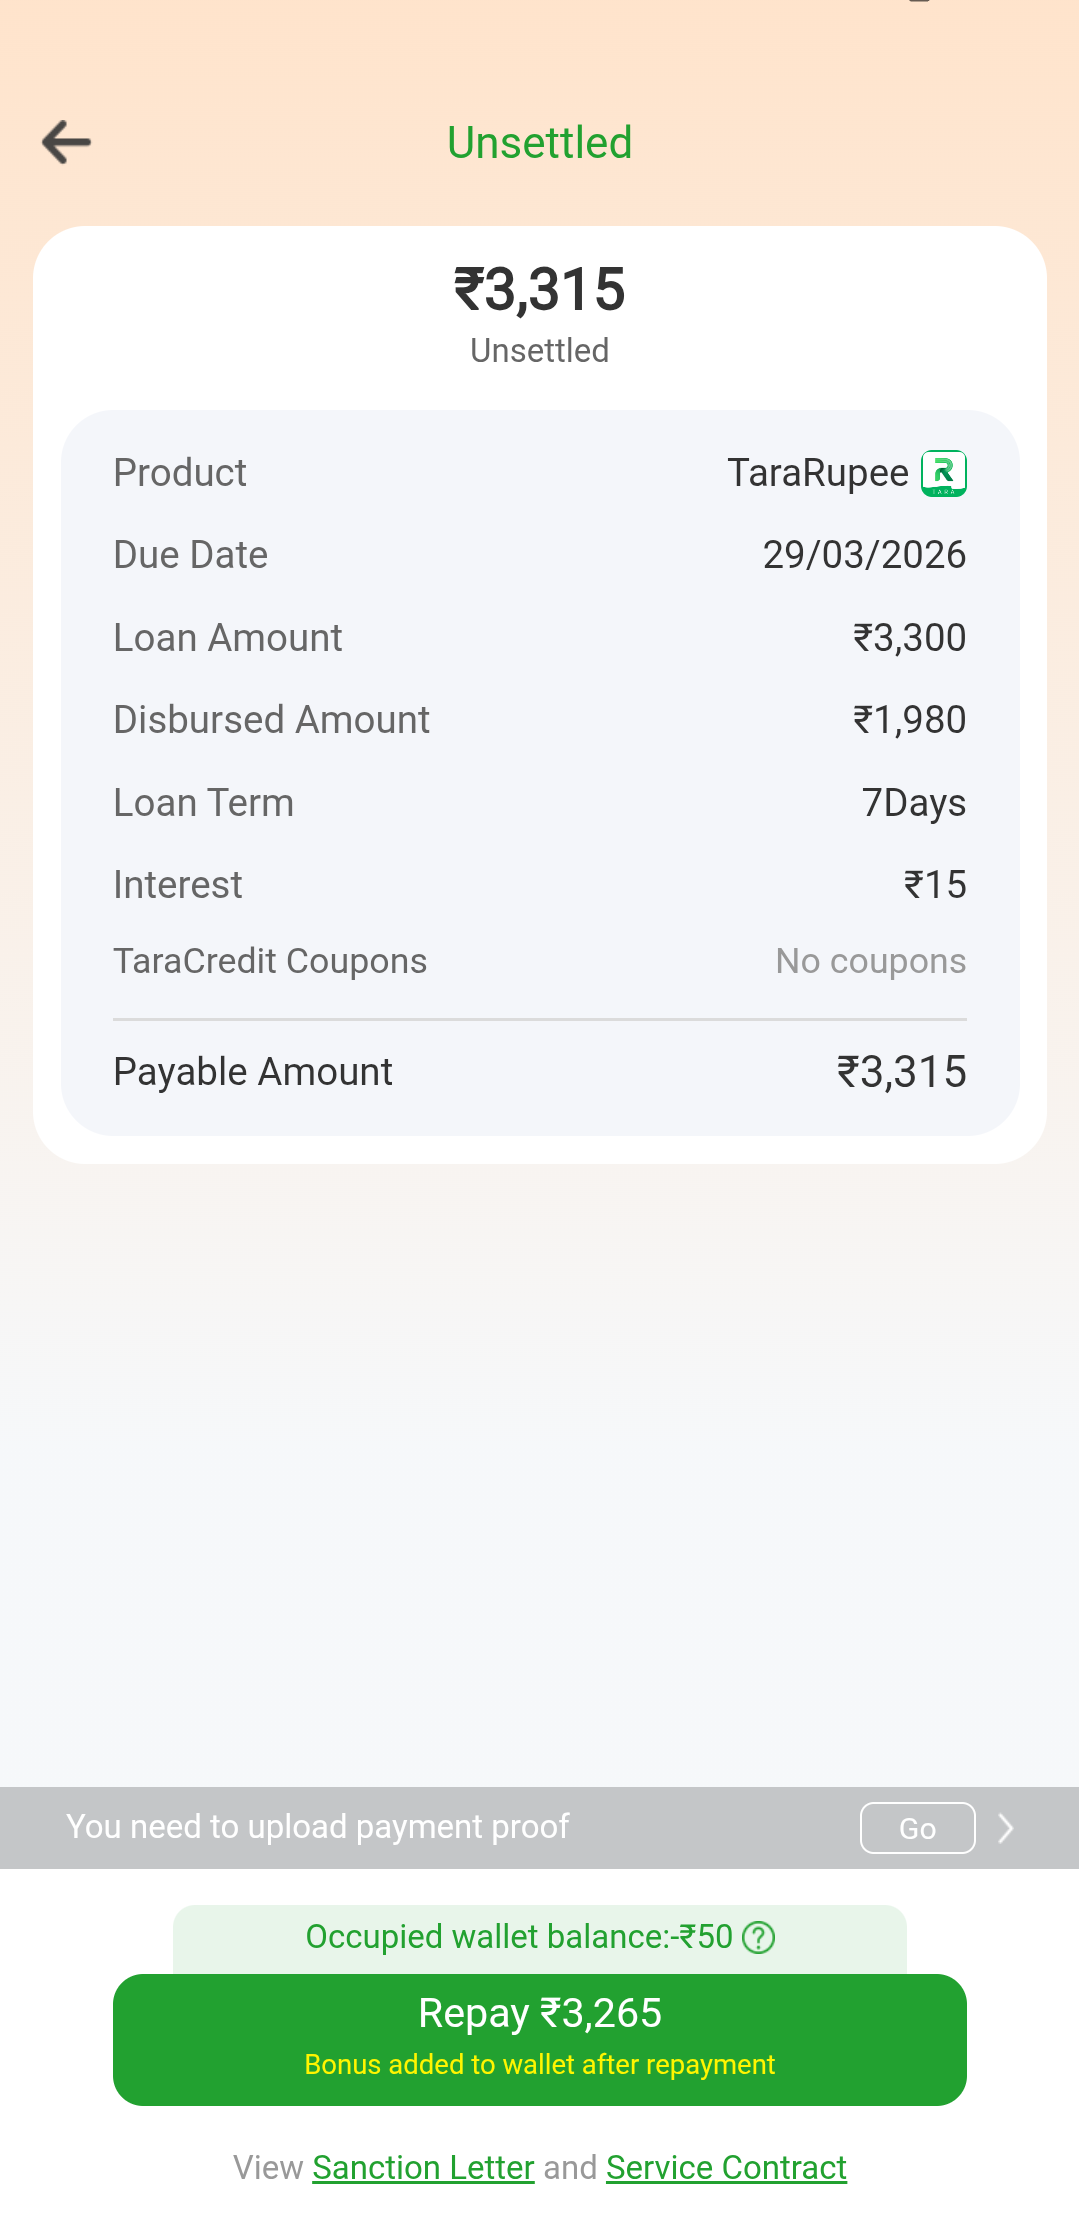Tap the back arrow icon

[x=67, y=142]
